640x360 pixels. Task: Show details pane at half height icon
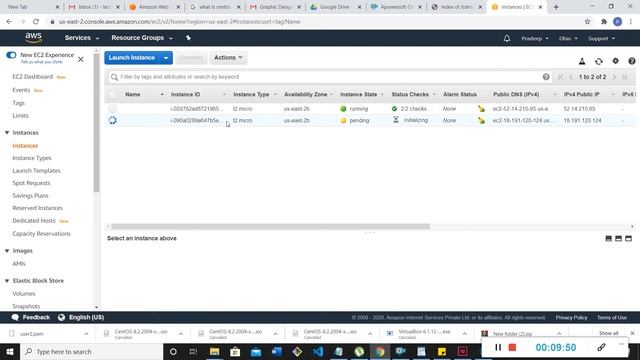click(x=618, y=238)
